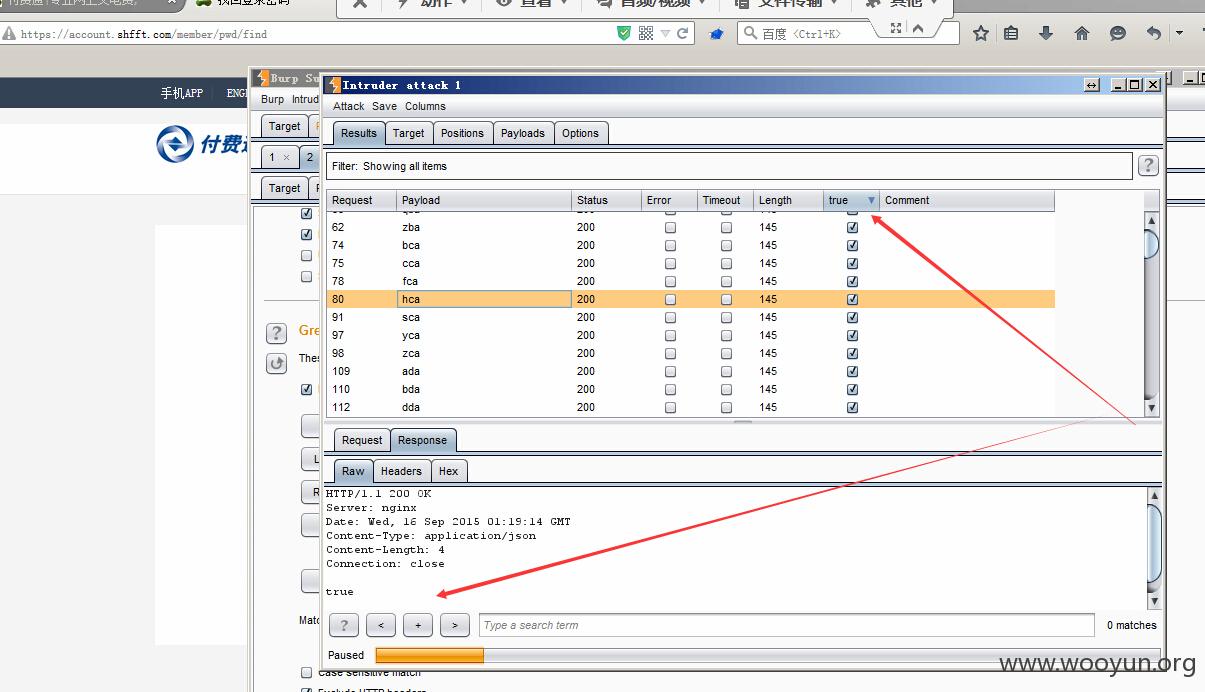Toggle Timeout checkbox for payload ada
The width and height of the screenshot is (1205, 692).
[x=726, y=371]
